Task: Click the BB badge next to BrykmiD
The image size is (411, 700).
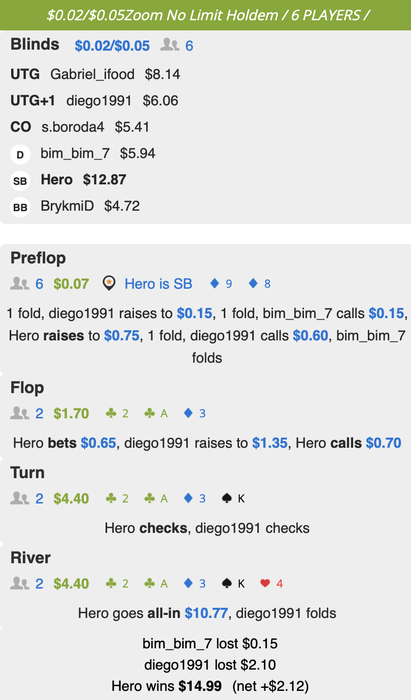Action: (20, 207)
